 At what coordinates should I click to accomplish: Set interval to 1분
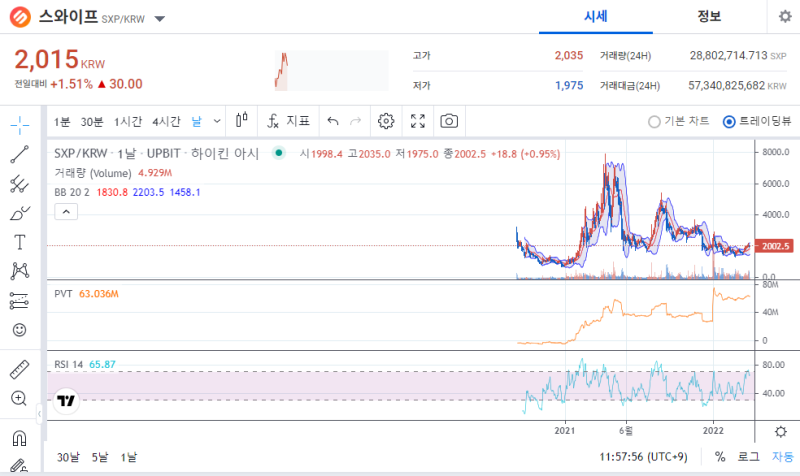point(62,121)
